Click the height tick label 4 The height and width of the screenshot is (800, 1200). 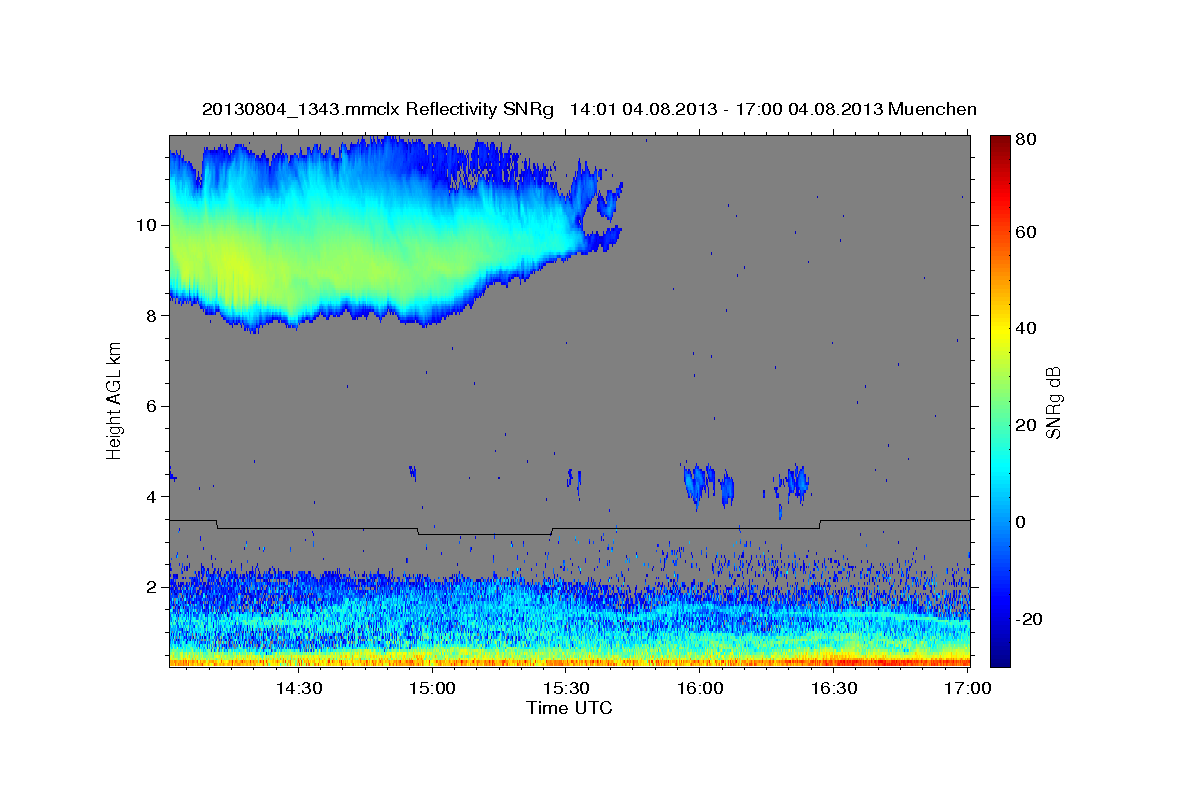point(150,497)
